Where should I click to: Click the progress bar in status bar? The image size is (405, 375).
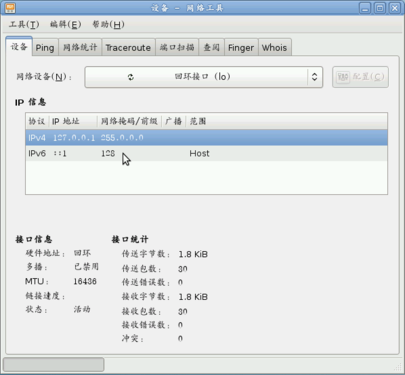54,364
